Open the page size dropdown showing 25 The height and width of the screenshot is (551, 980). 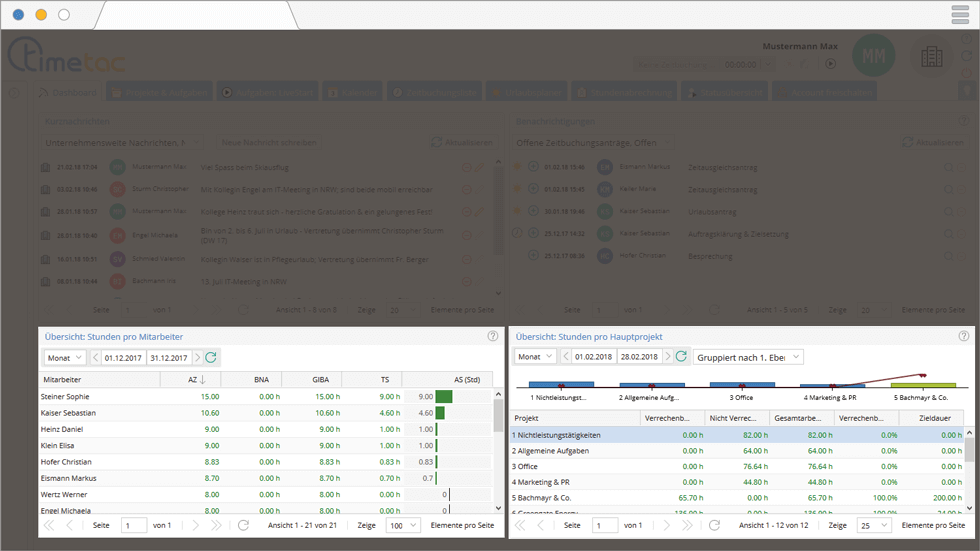click(x=873, y=525)
